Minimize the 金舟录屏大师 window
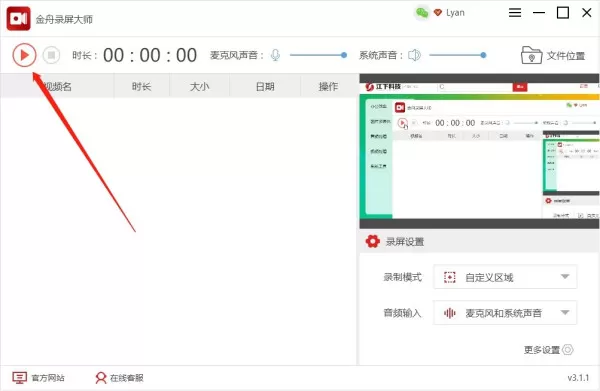 (539, 13)
